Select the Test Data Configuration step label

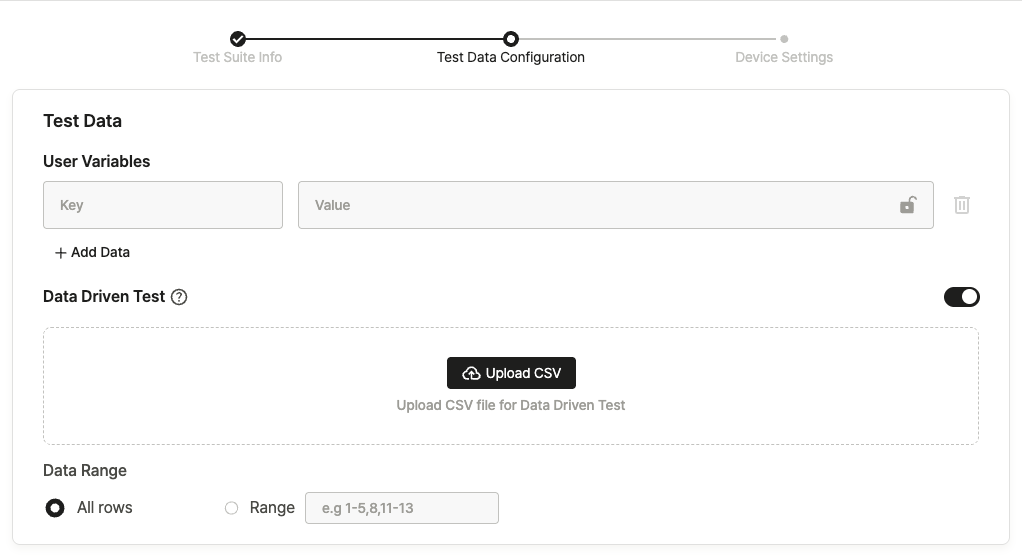[511, 57]
